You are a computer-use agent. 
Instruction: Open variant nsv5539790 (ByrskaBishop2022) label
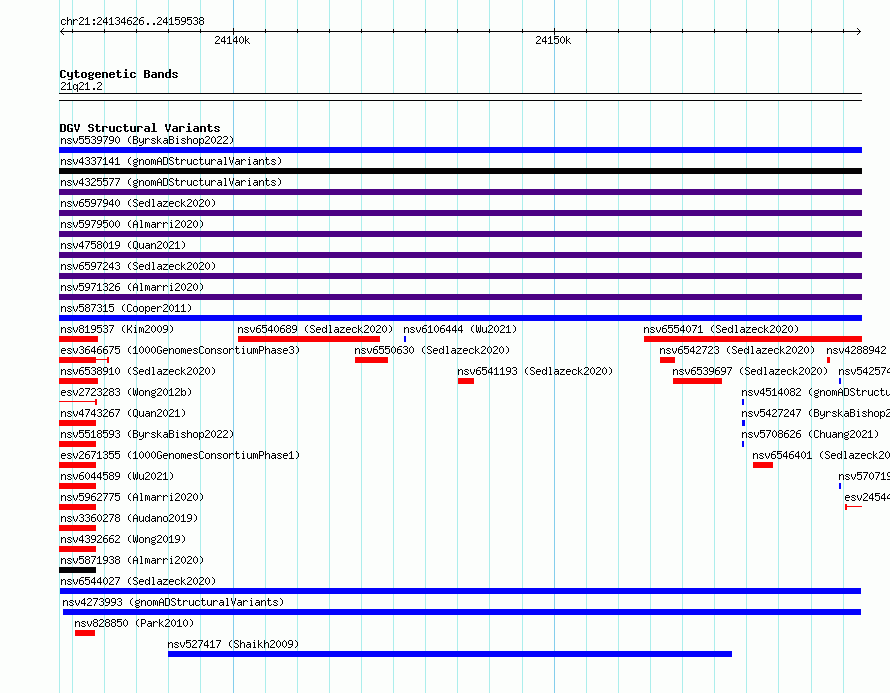point(146,140)
